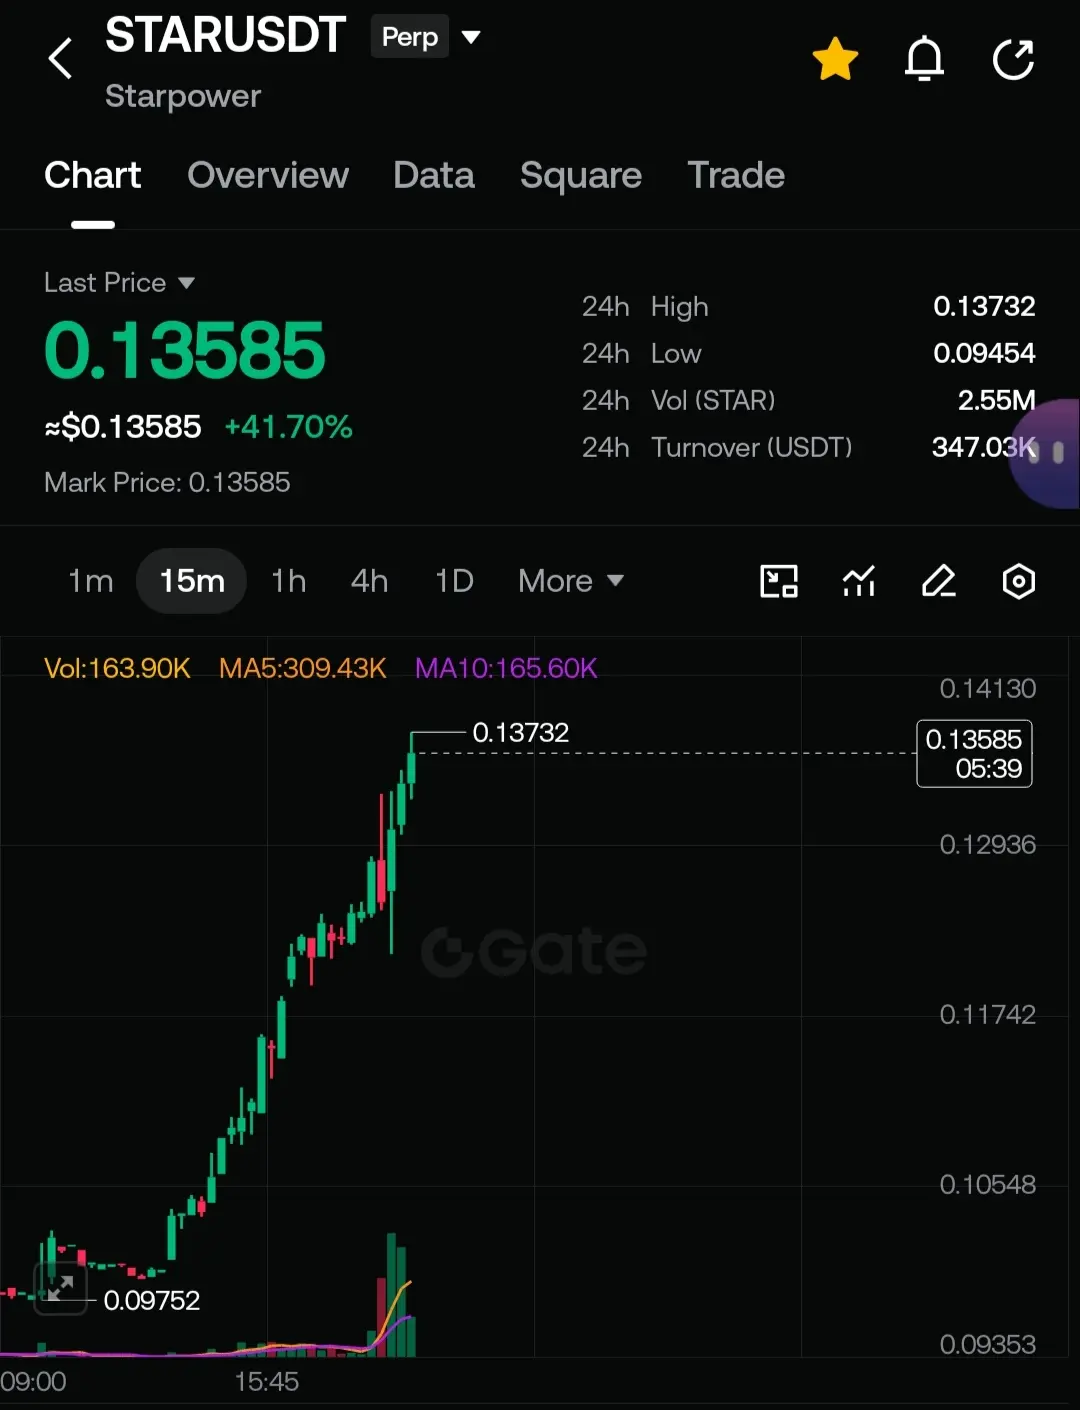The width and height of the screenshot is (1080, 1410).
Task: Select the 15m timeframe
Action: [192, 581]
